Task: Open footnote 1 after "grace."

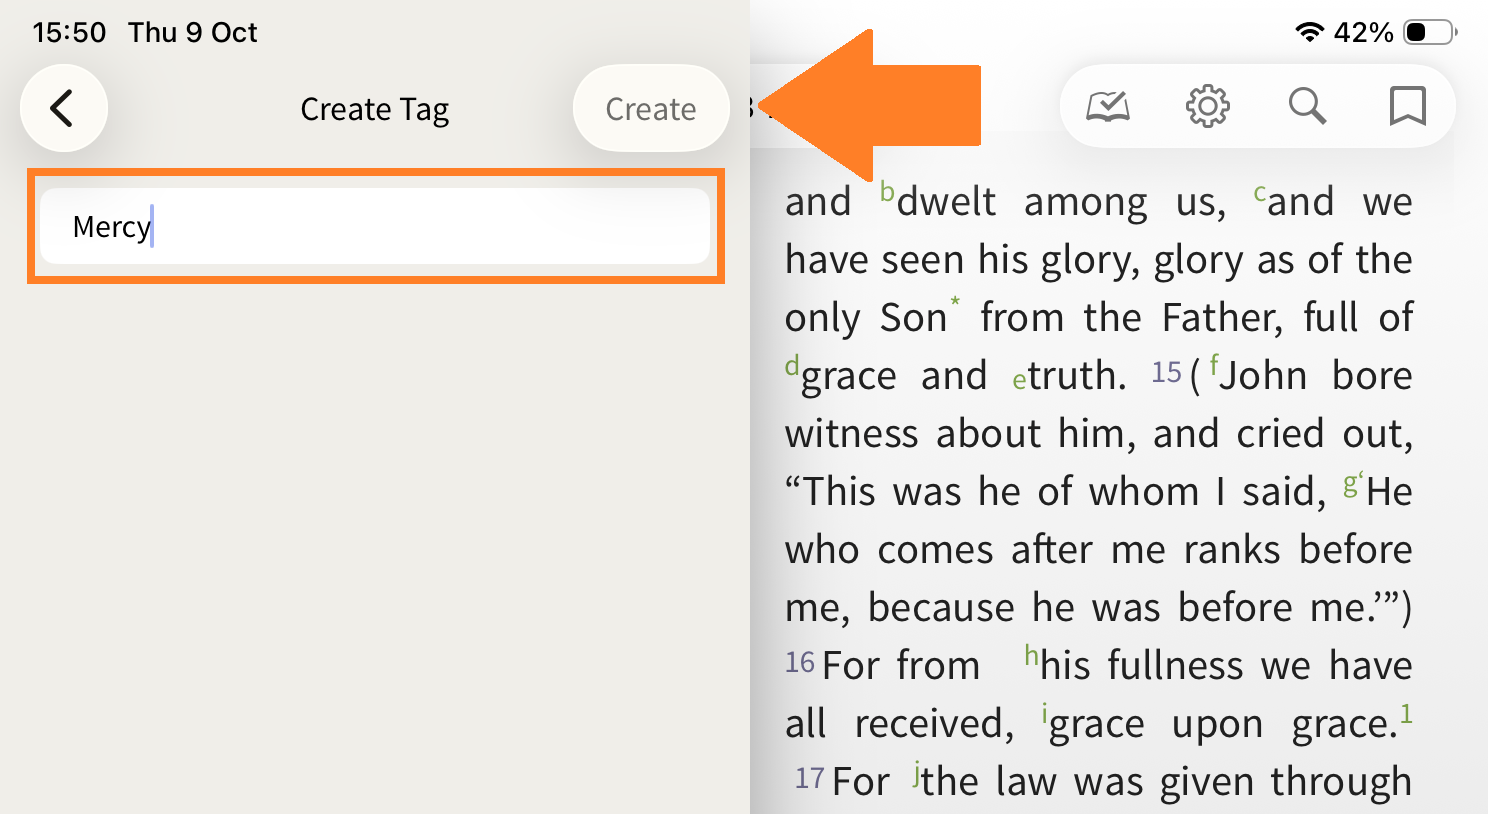Action: tap(1406, 712)
